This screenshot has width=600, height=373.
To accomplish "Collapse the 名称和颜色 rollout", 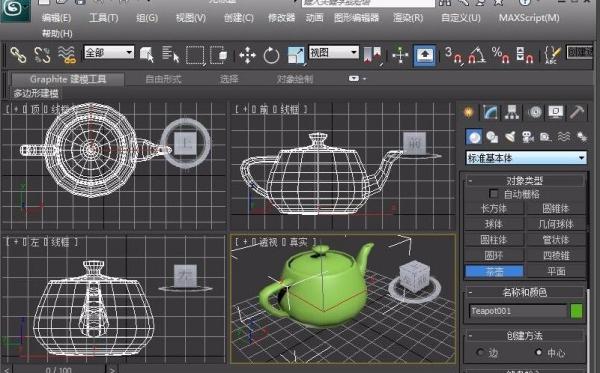I will click(524, 292).
